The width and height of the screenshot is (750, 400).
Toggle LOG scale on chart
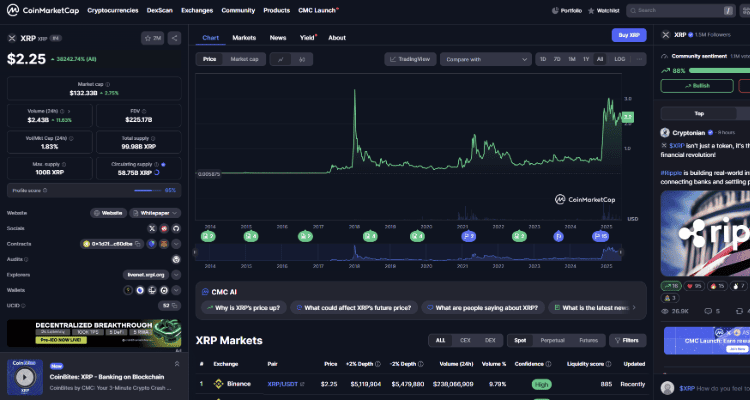tap(619, 59)
